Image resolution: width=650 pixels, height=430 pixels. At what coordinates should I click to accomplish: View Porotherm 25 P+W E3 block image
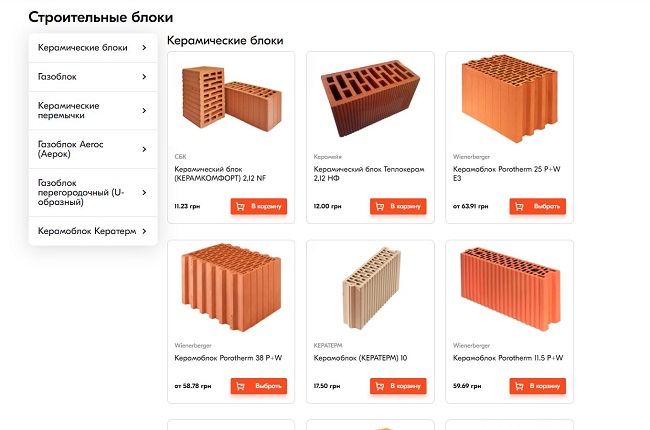pyautogui.click(x=509, y=102)
